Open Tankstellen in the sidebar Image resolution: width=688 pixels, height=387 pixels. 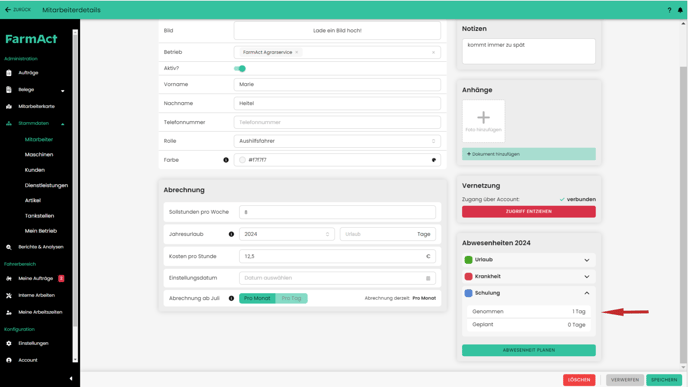tap(39, 216)
